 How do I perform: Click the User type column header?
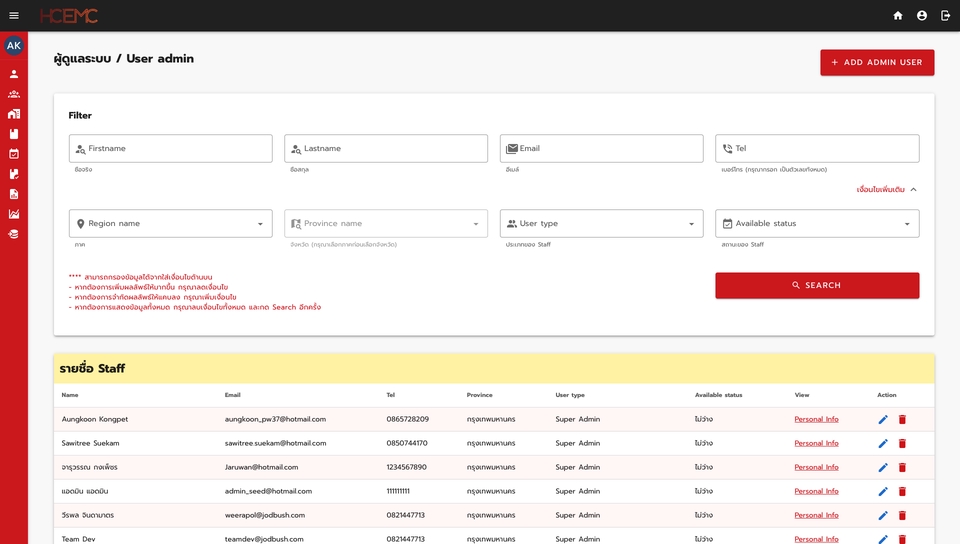[x=570, y=395]
